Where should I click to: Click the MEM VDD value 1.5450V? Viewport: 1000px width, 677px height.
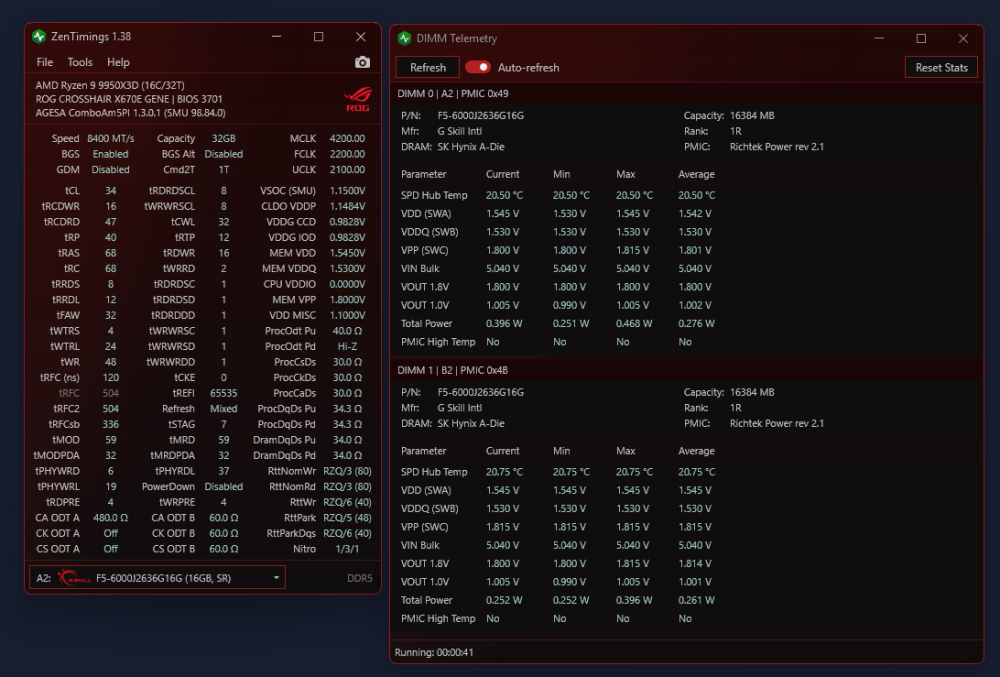347,253
